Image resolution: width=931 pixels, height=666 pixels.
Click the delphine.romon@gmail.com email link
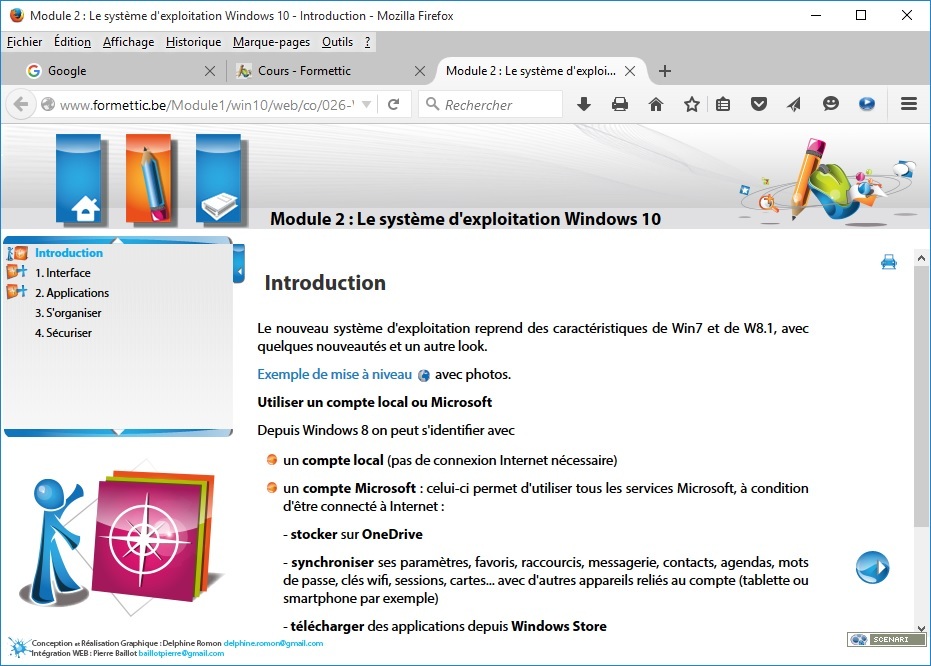coord(273,643)
